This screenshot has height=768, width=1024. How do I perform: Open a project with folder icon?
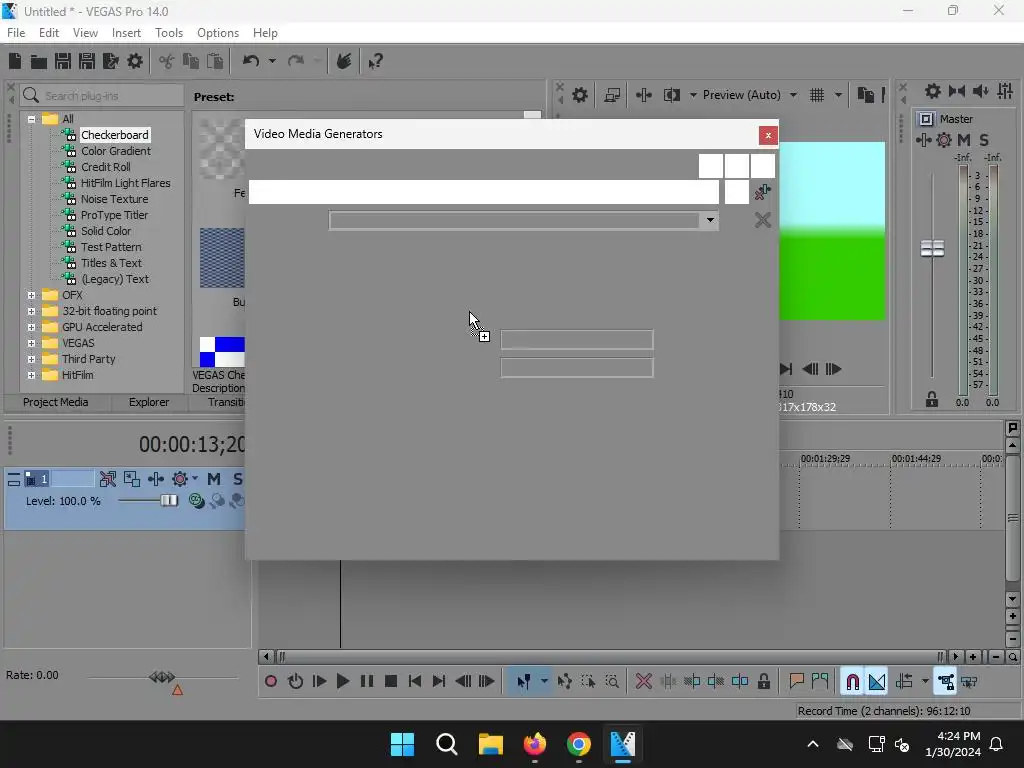tap(39, 61)
